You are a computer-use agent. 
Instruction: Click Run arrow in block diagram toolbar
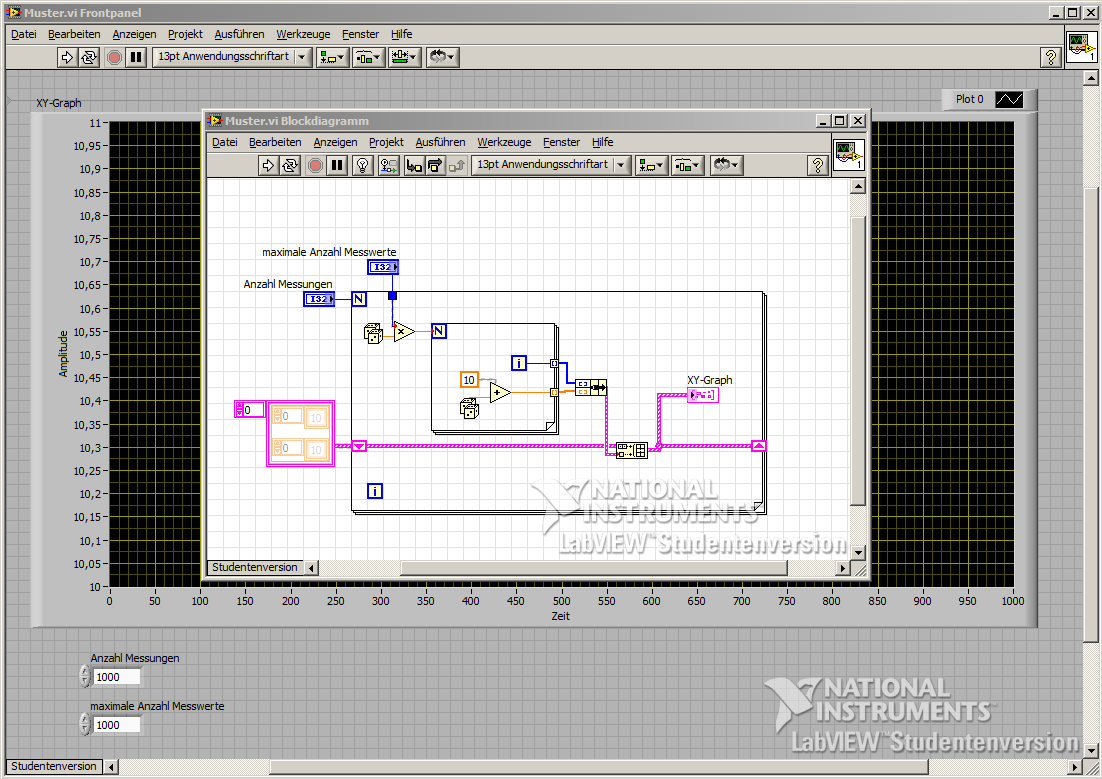[268, 165]
